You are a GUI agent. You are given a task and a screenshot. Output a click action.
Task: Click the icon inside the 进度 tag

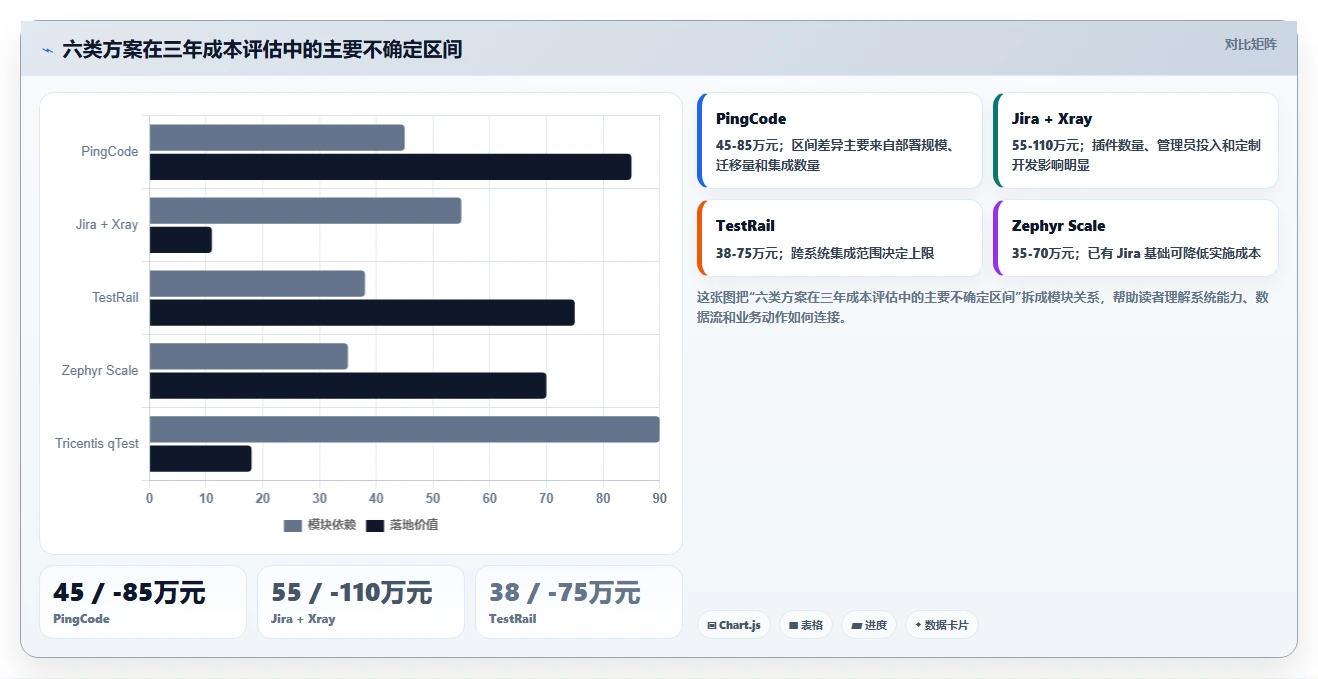click(857, 625)
